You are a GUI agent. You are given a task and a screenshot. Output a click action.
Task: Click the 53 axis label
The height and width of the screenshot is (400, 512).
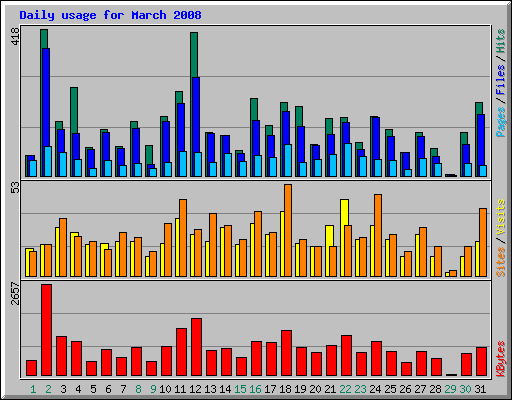pyautogui.click(x=15, y=188)
